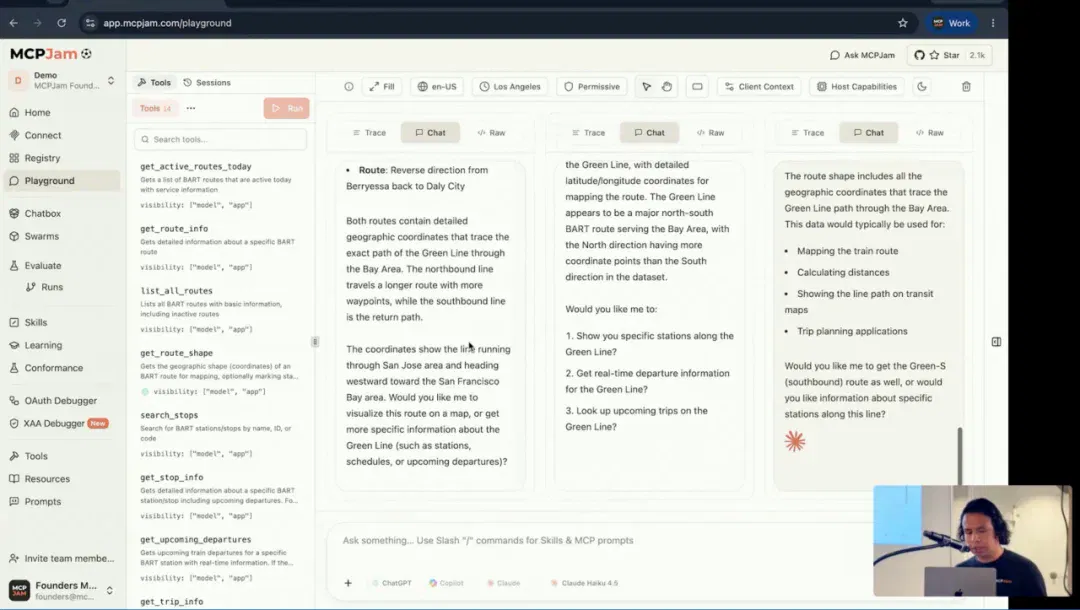Open Host Capabilities settings
The image size is (1080, 610).
[857, 87]
